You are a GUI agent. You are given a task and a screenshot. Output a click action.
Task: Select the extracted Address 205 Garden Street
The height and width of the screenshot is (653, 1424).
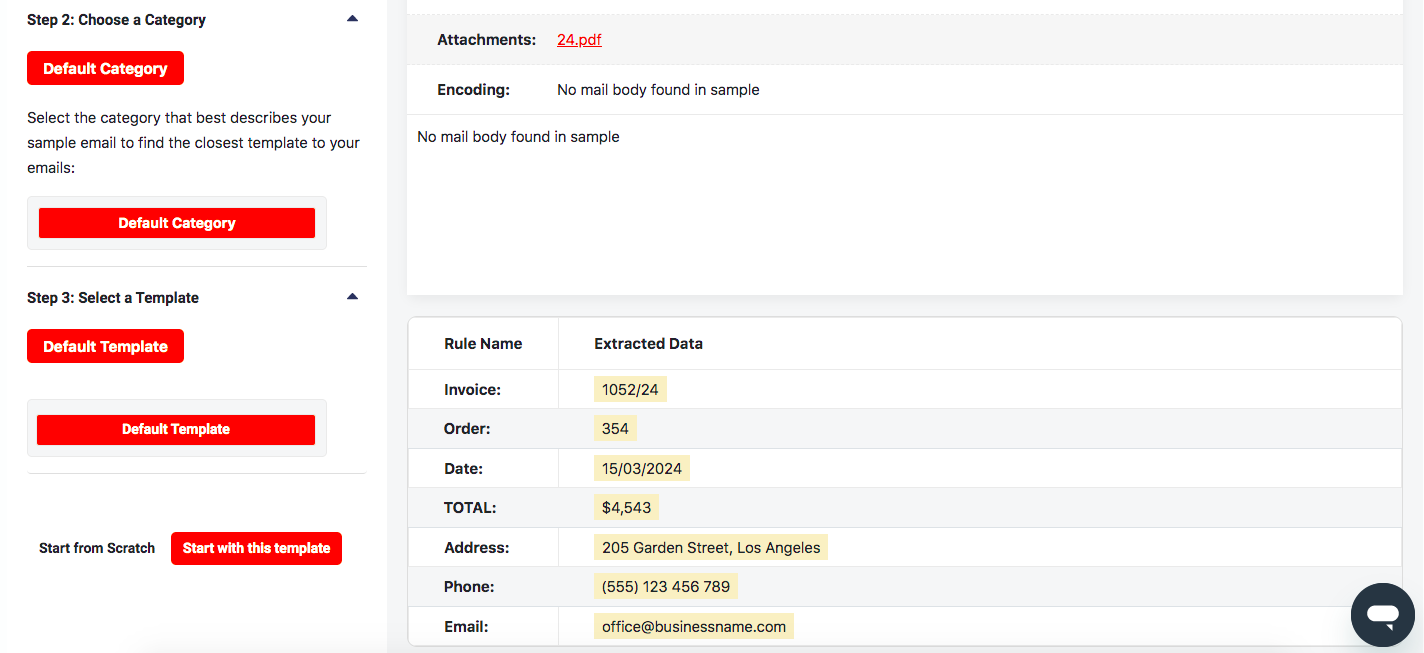point(710,547)
